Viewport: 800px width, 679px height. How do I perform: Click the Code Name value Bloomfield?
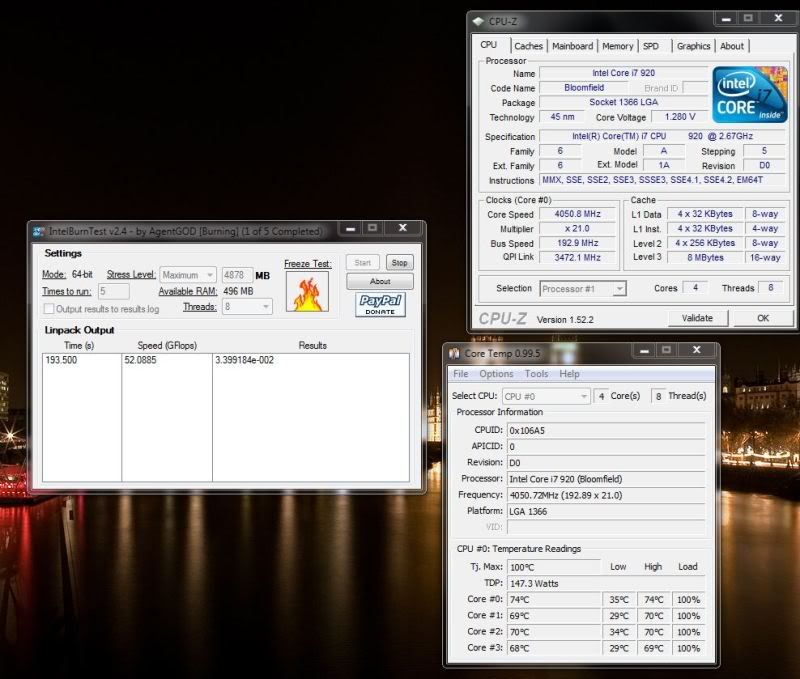584,88
